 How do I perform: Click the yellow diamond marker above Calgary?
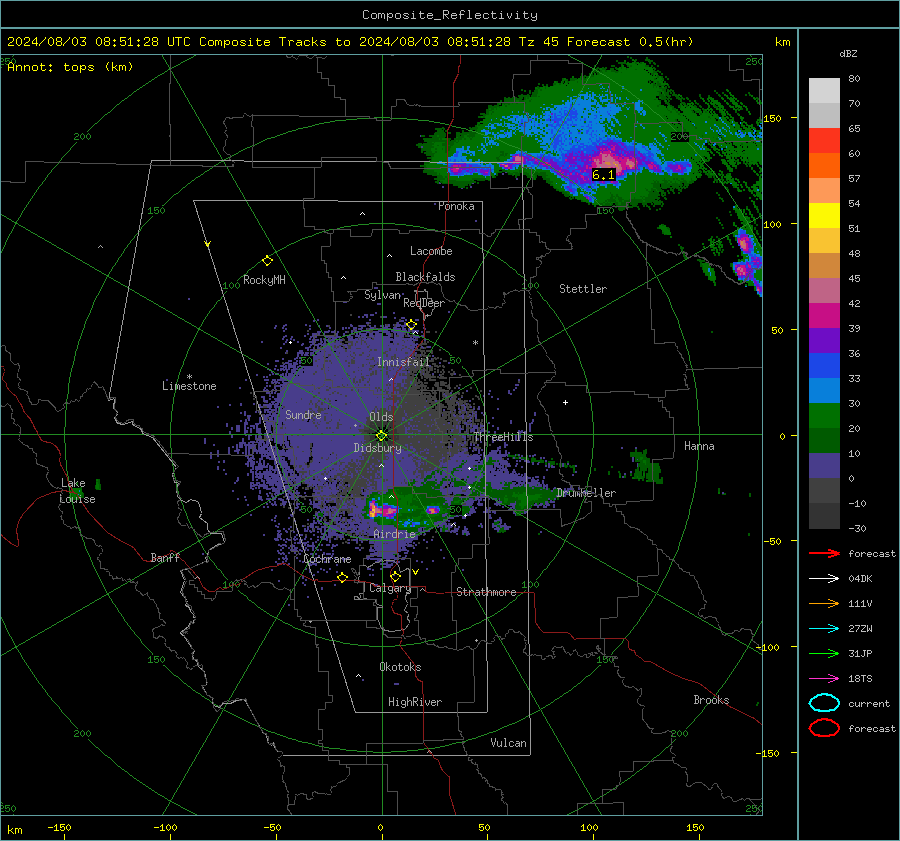click(x=395, y=576)
